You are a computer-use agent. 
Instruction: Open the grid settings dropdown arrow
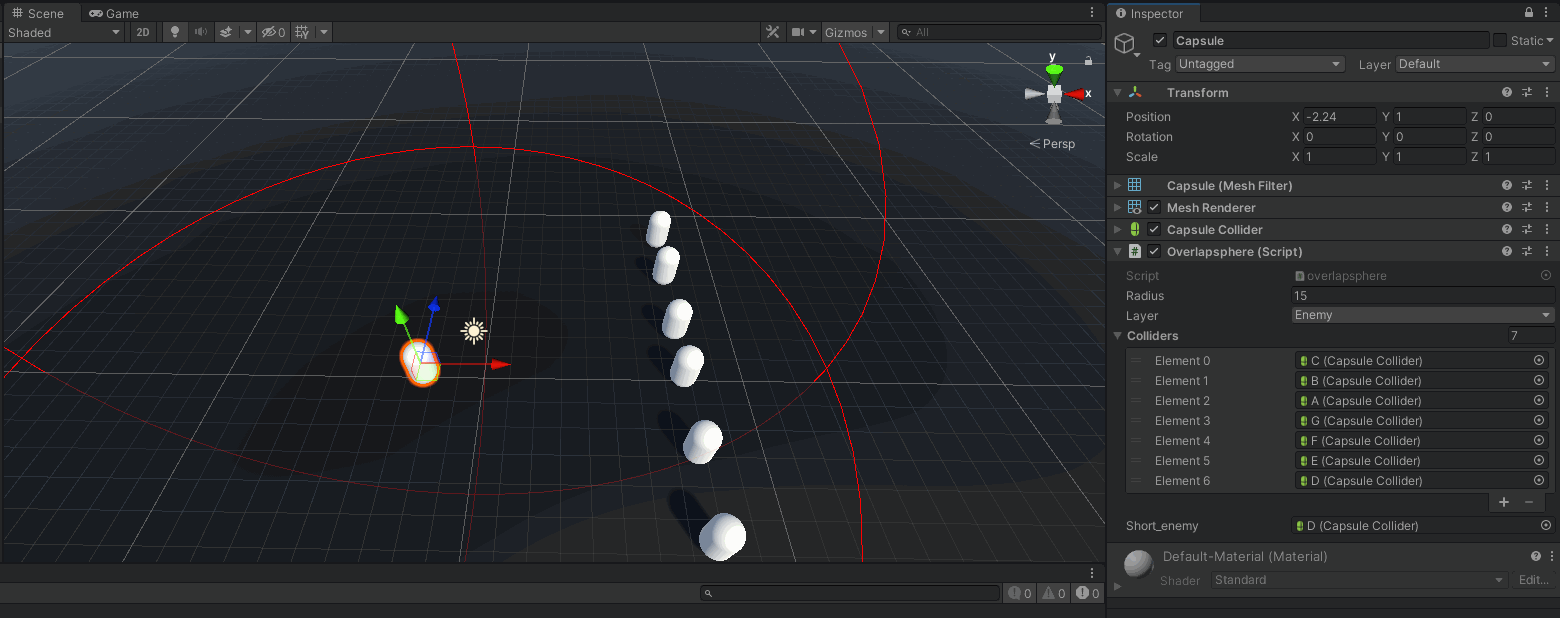point(324,32)
